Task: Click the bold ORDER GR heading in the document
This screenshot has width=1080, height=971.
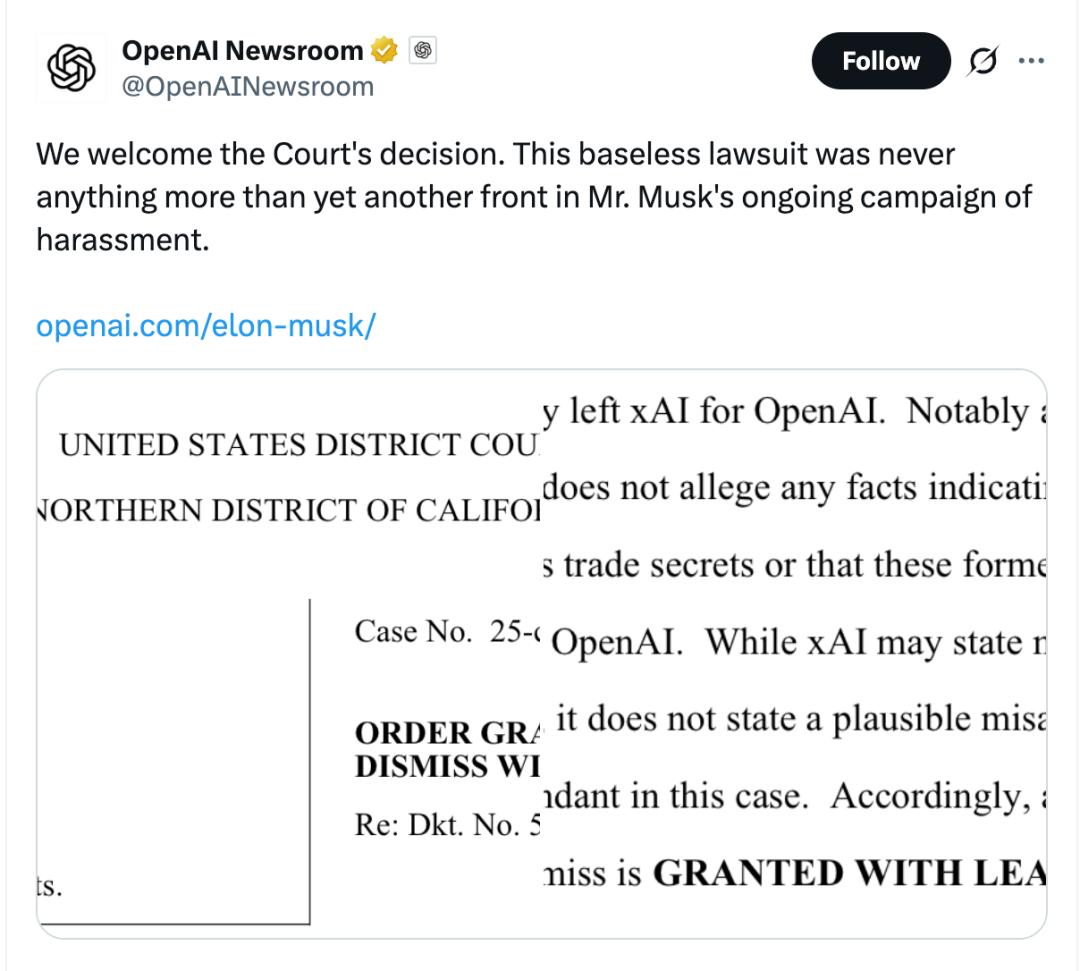Action: (448, 733)
